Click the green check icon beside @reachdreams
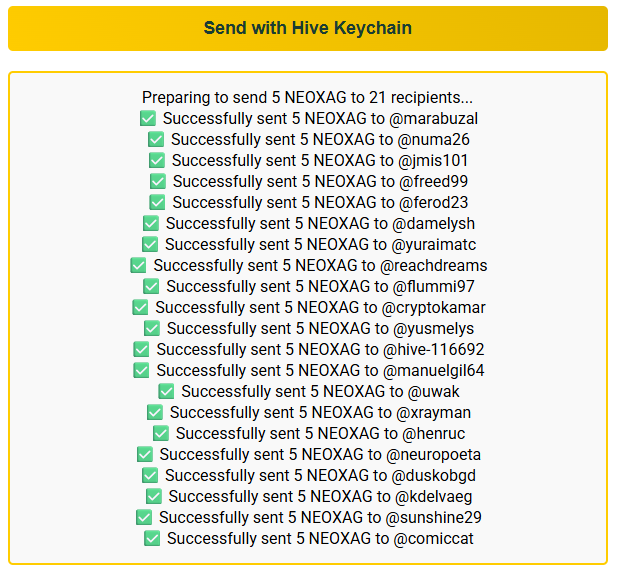 (x=138, y=265)
